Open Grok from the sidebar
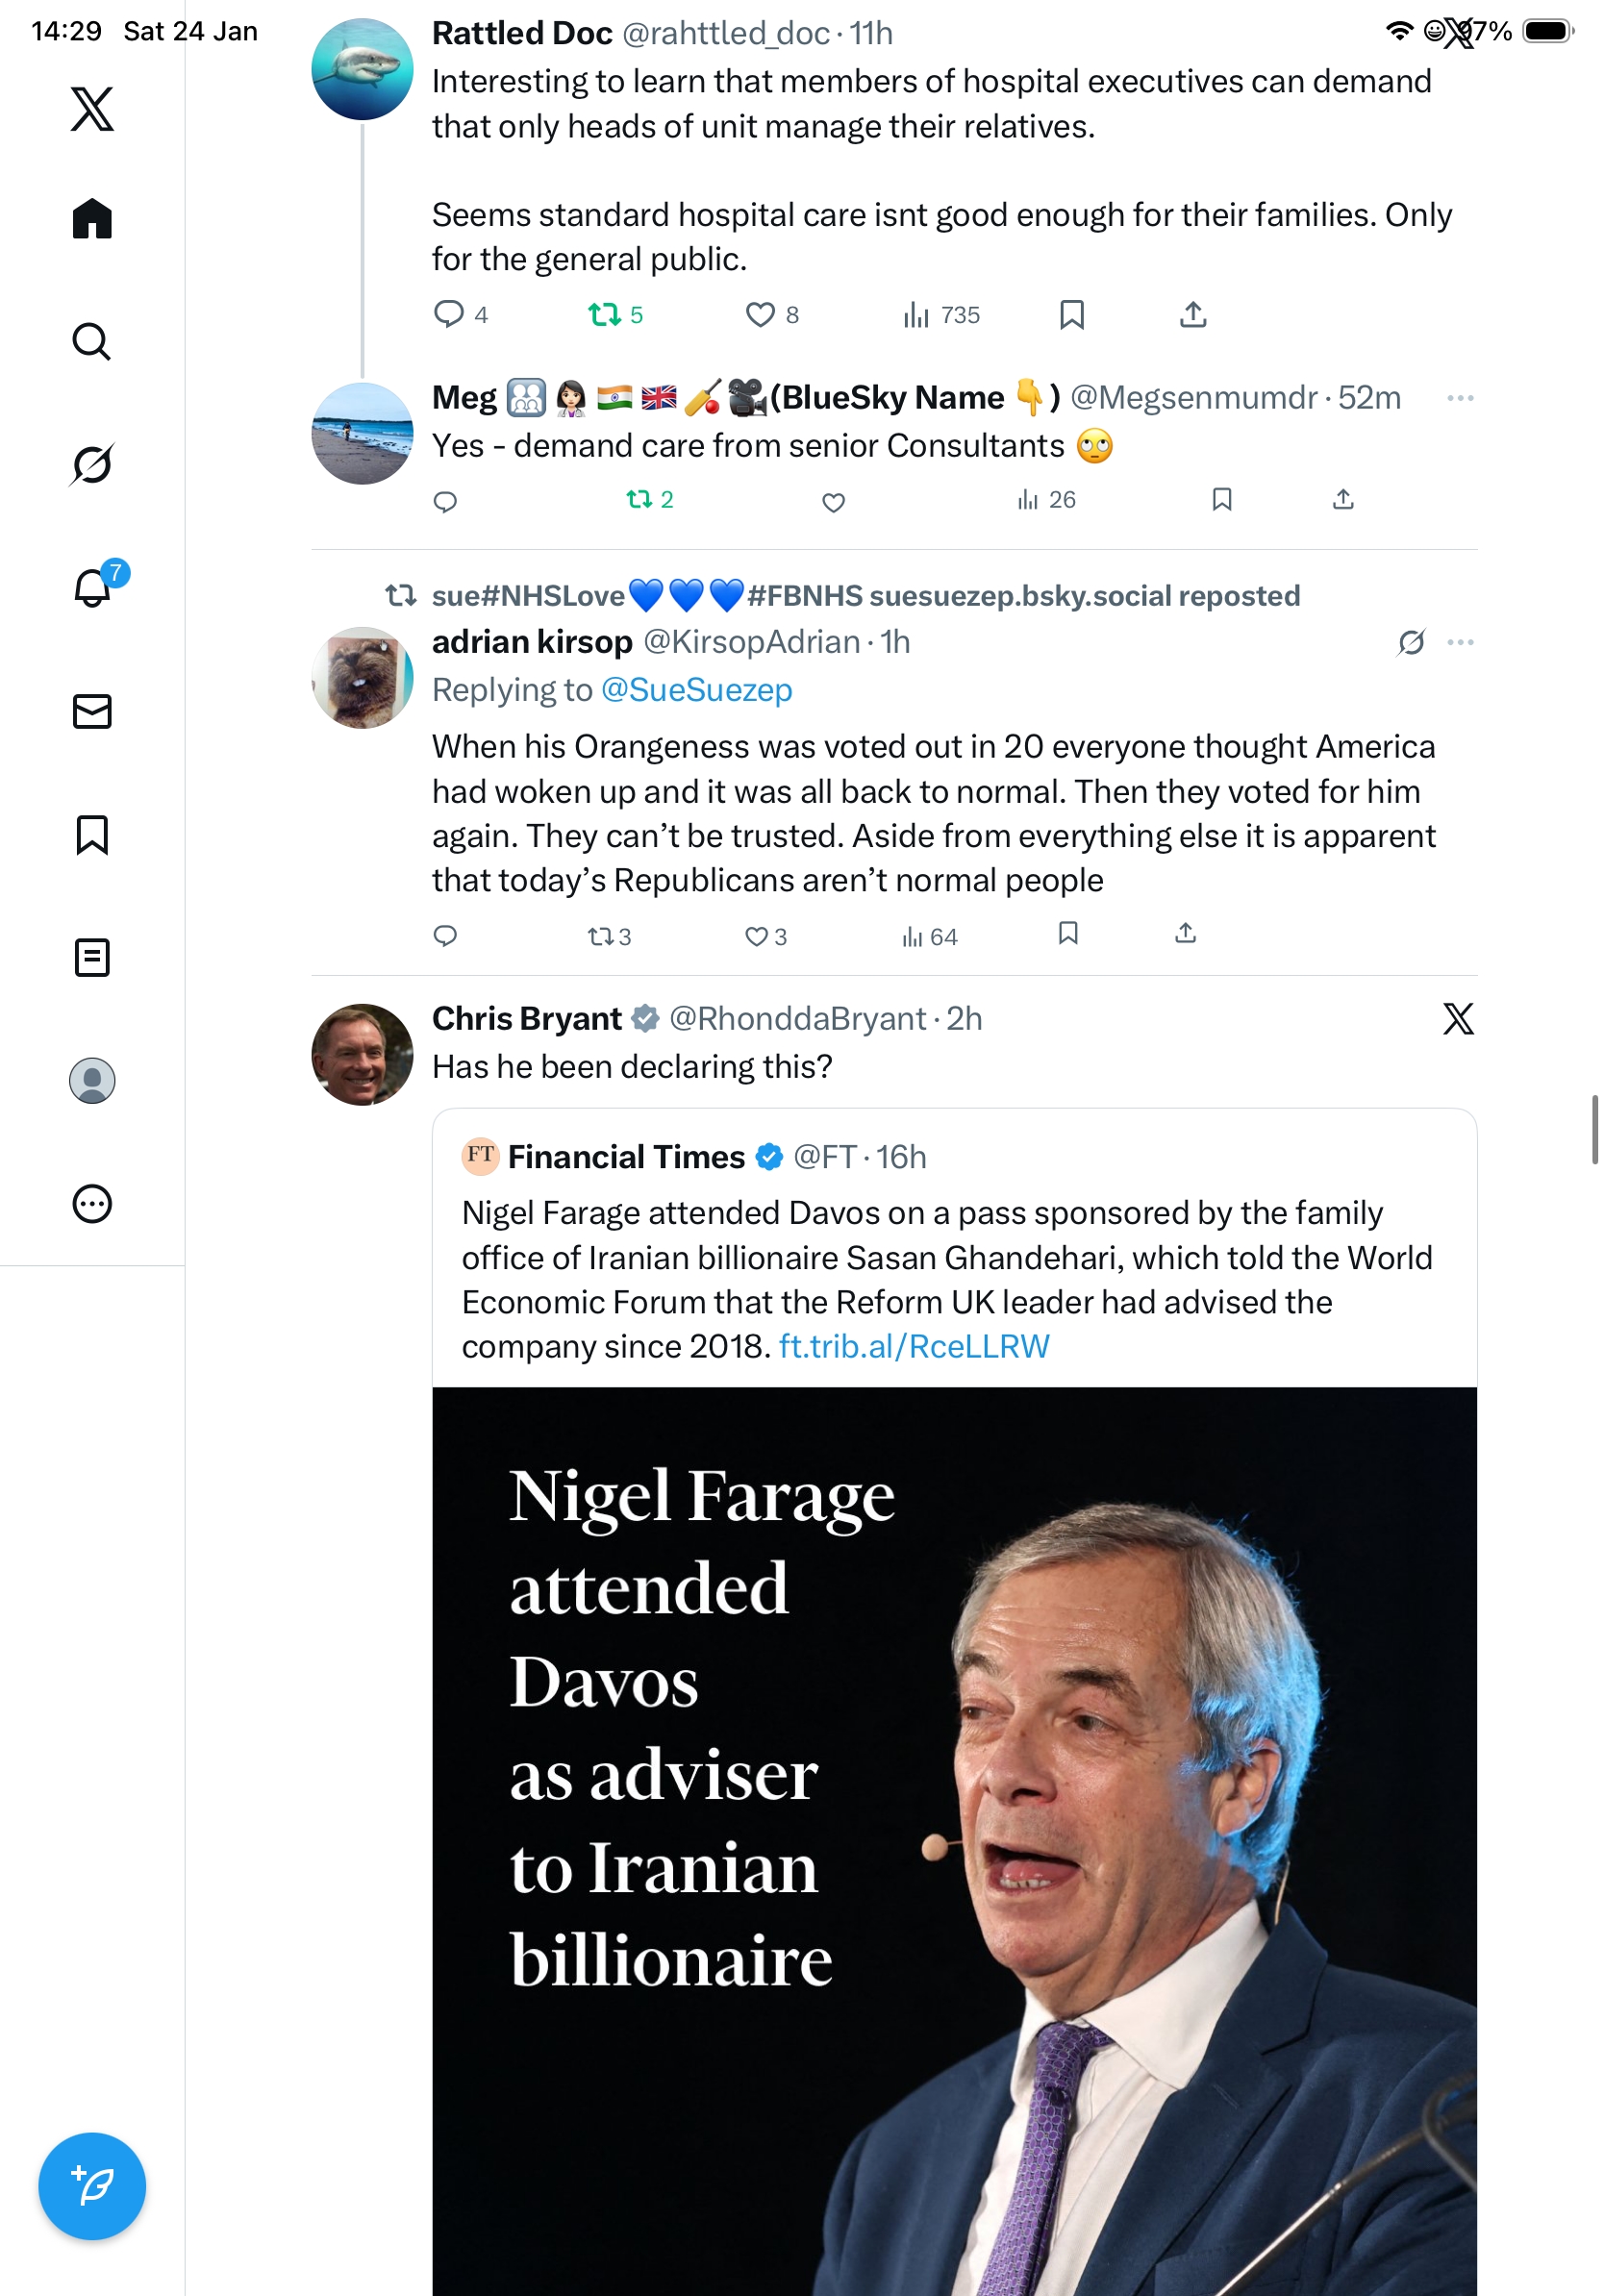 pyautogui.click(x=92, y=464)
